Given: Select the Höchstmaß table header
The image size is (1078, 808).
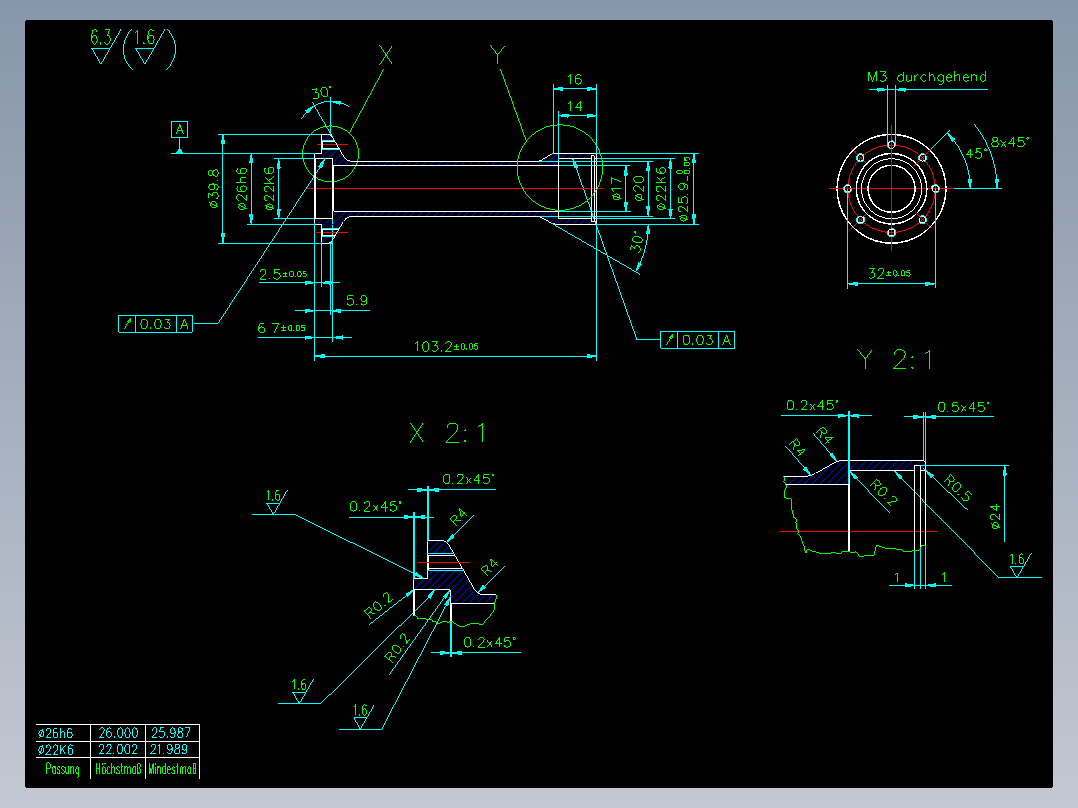Looking at the screenshot, I should coord(118,769).
